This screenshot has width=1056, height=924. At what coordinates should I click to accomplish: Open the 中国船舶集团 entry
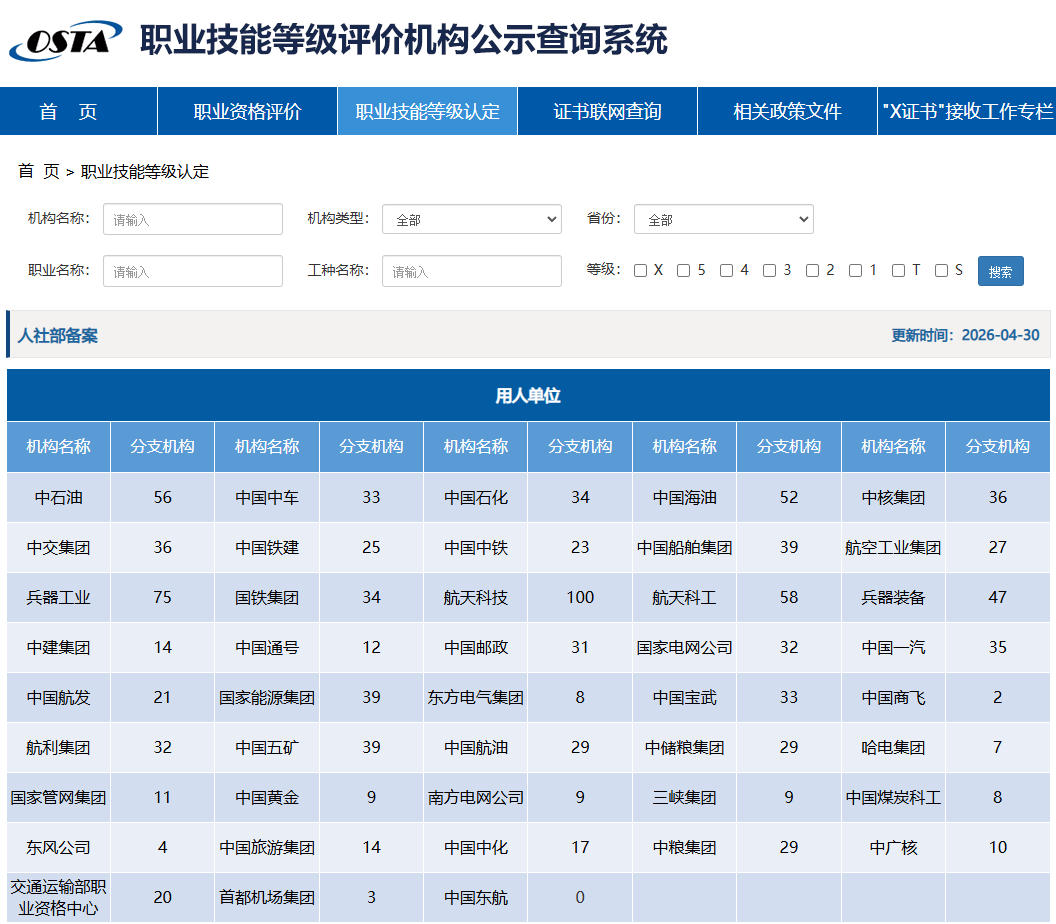(684, 548)
